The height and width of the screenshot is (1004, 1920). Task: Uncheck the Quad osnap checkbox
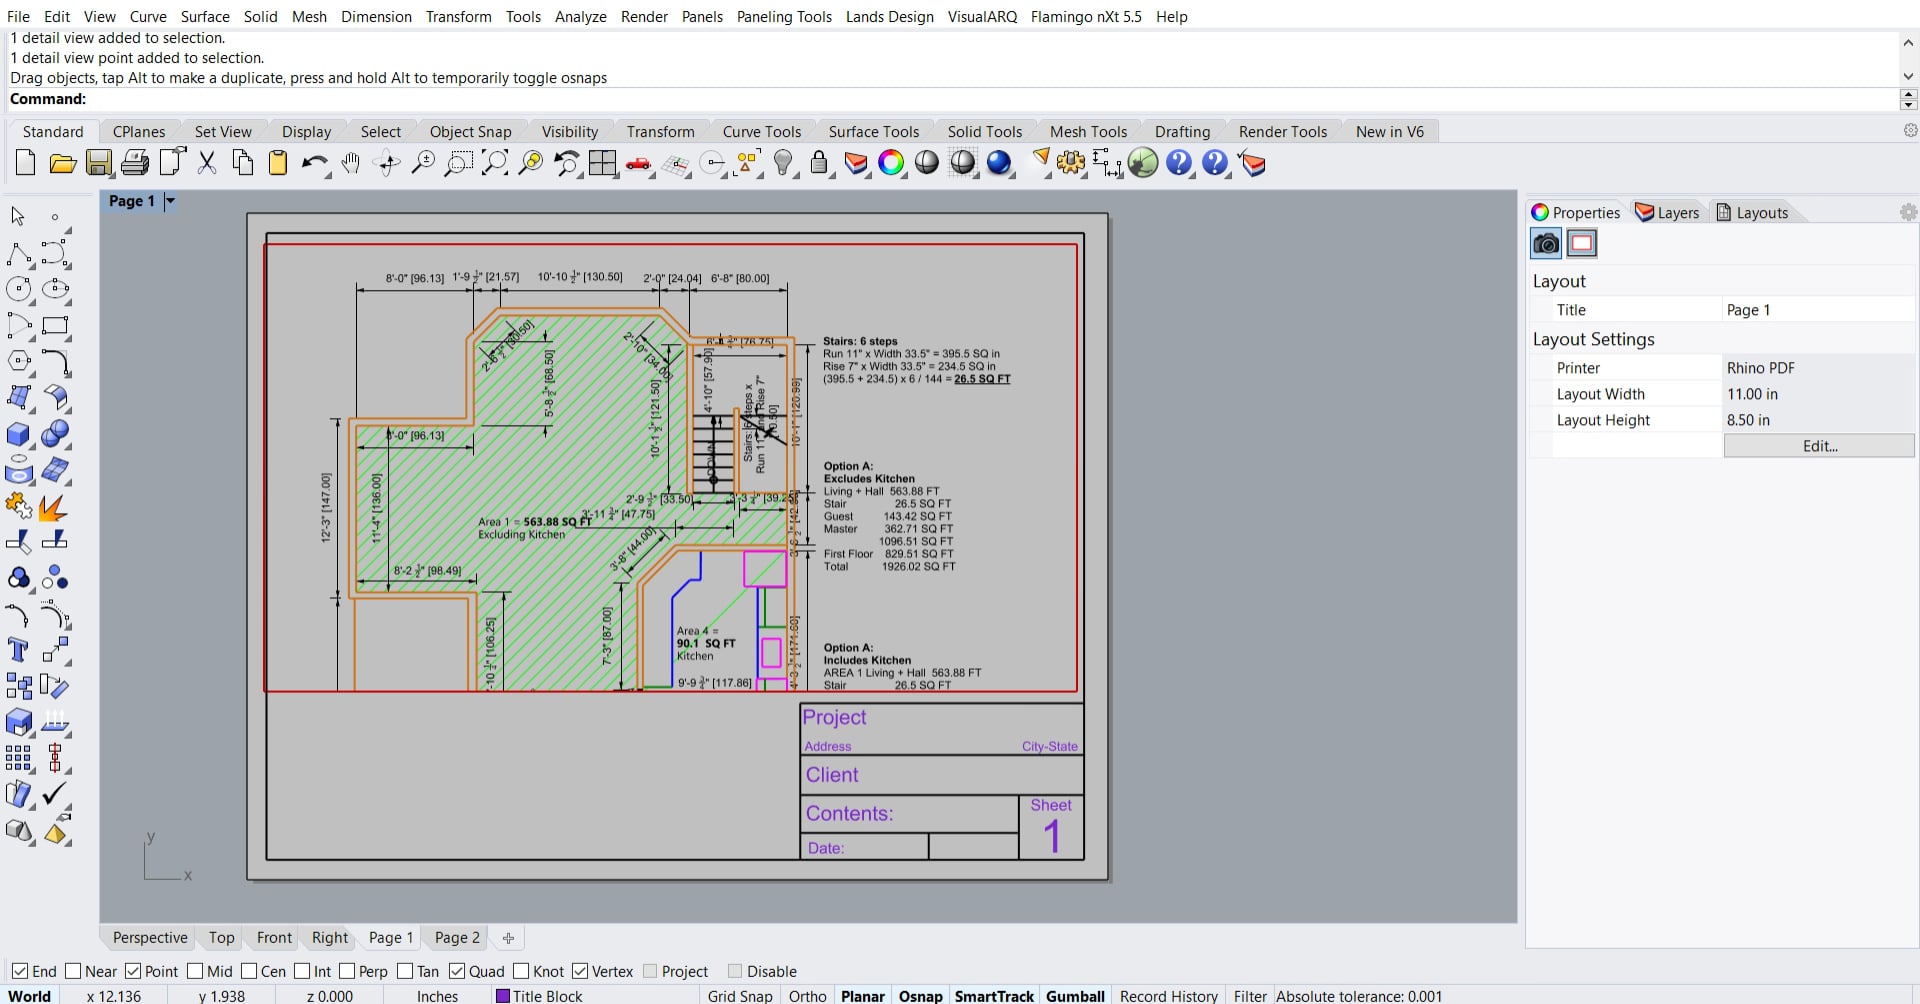pos(457,971)
